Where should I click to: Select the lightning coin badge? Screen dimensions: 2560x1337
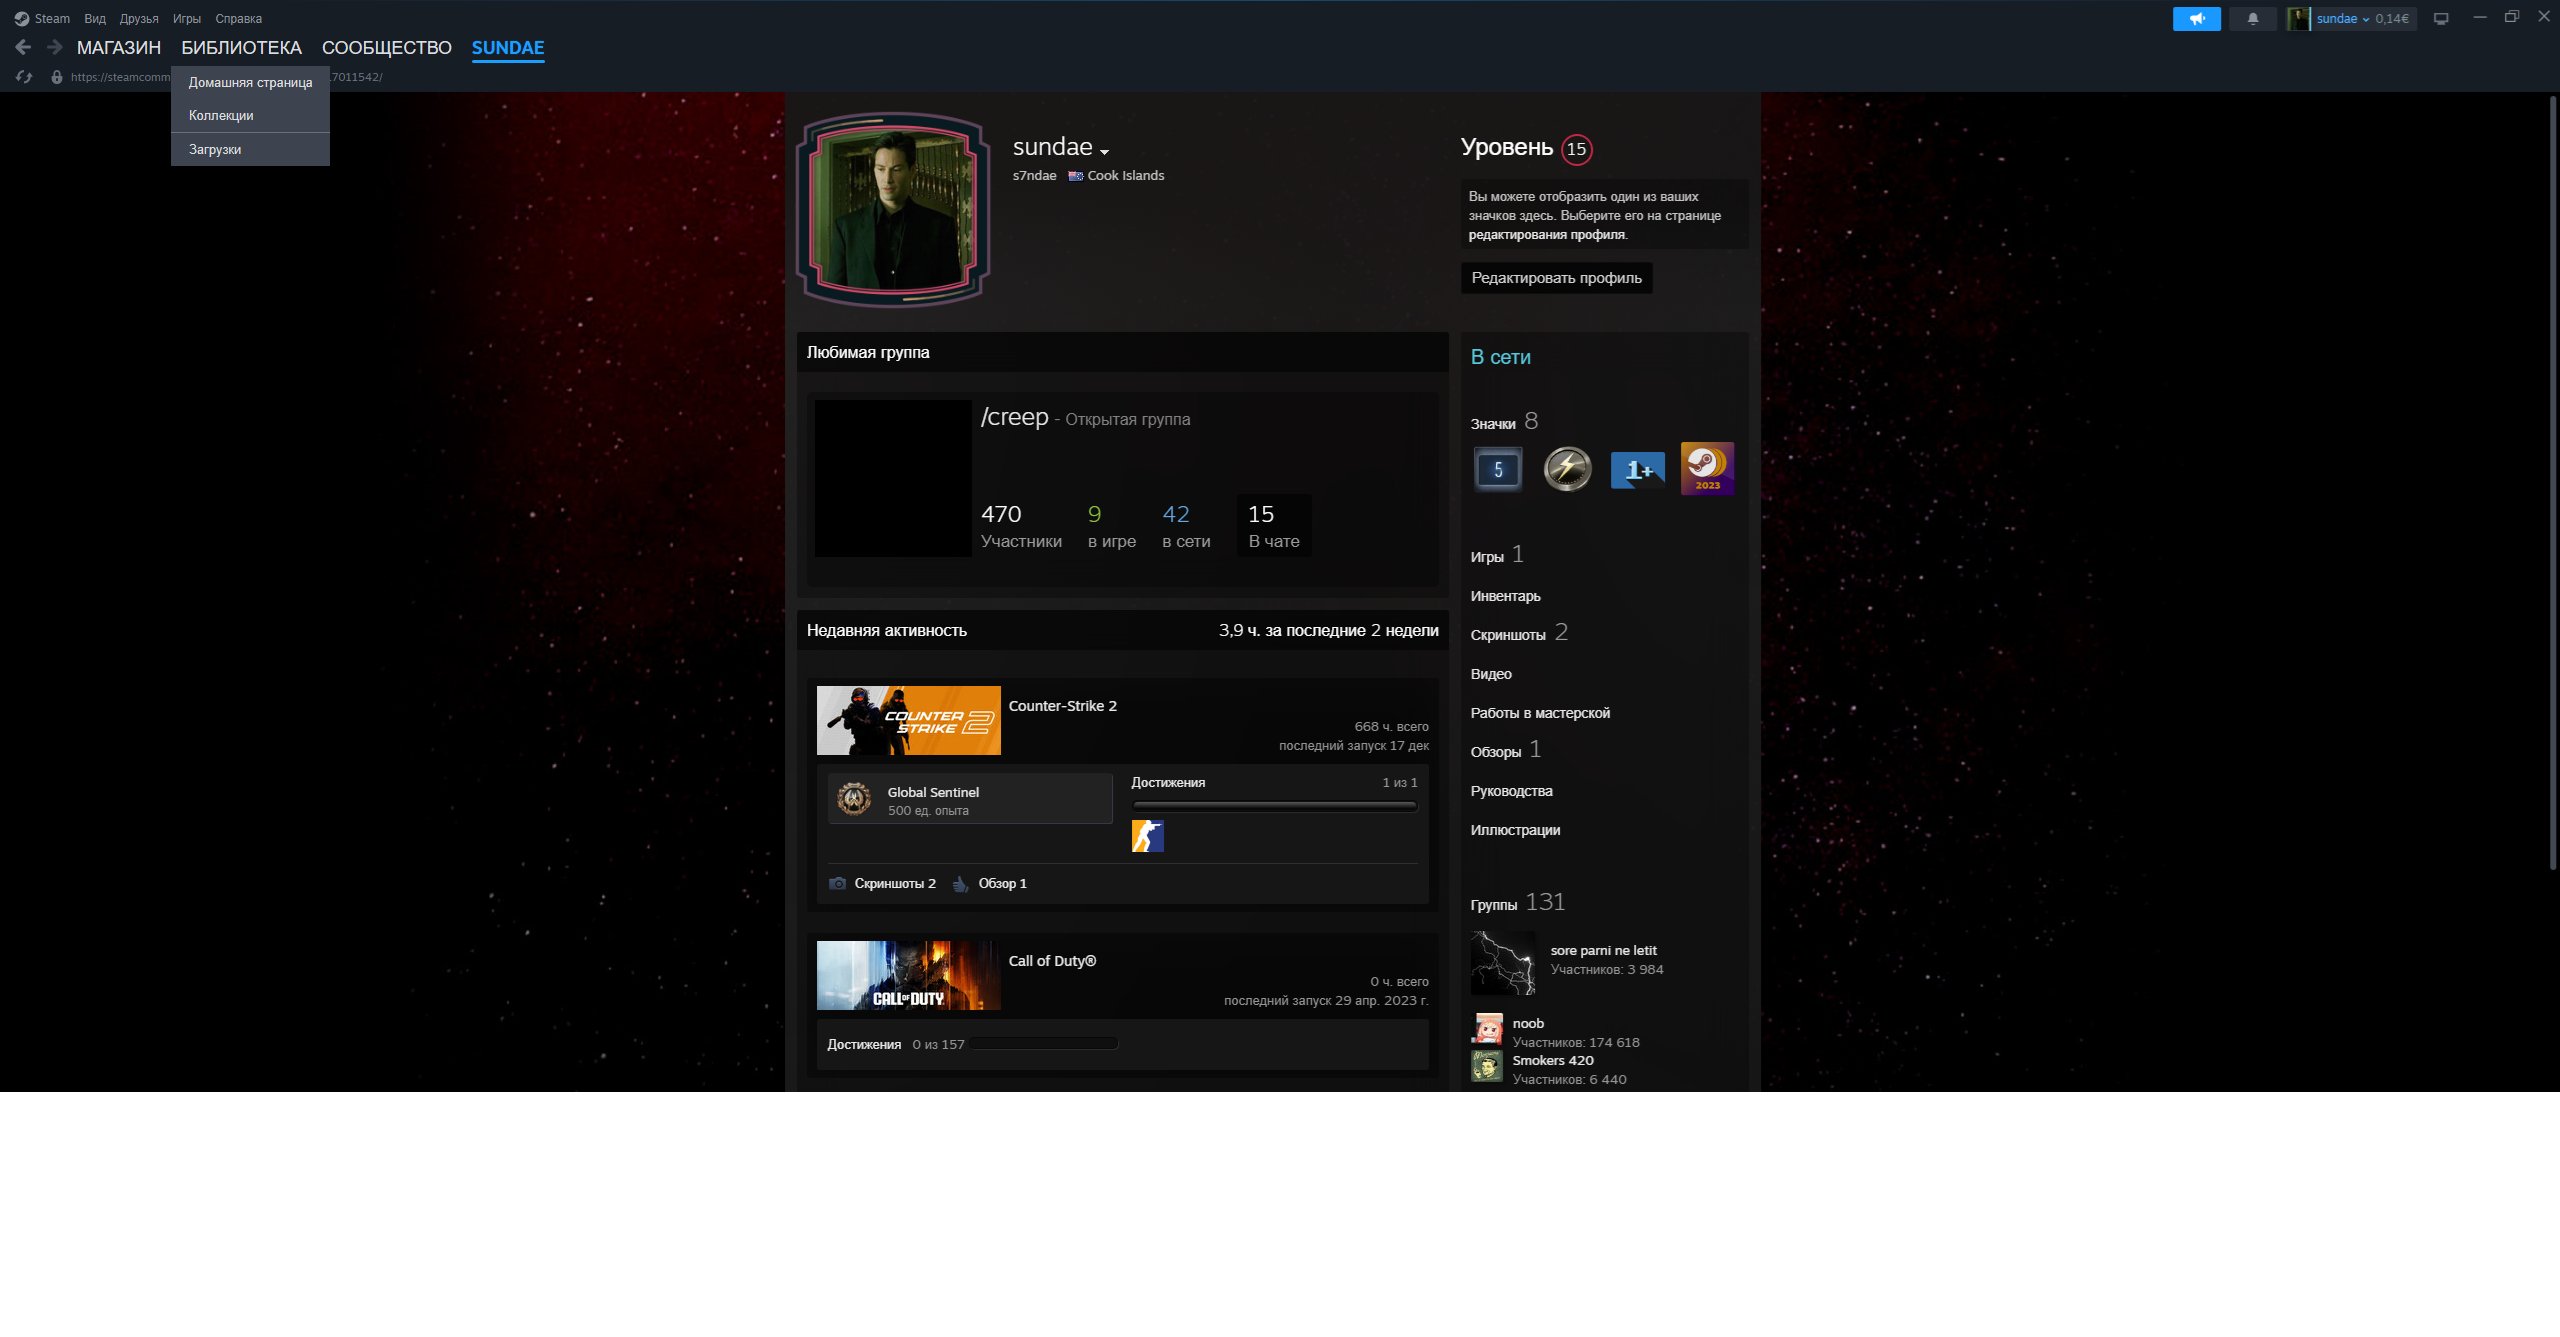tap(1567, 468)
